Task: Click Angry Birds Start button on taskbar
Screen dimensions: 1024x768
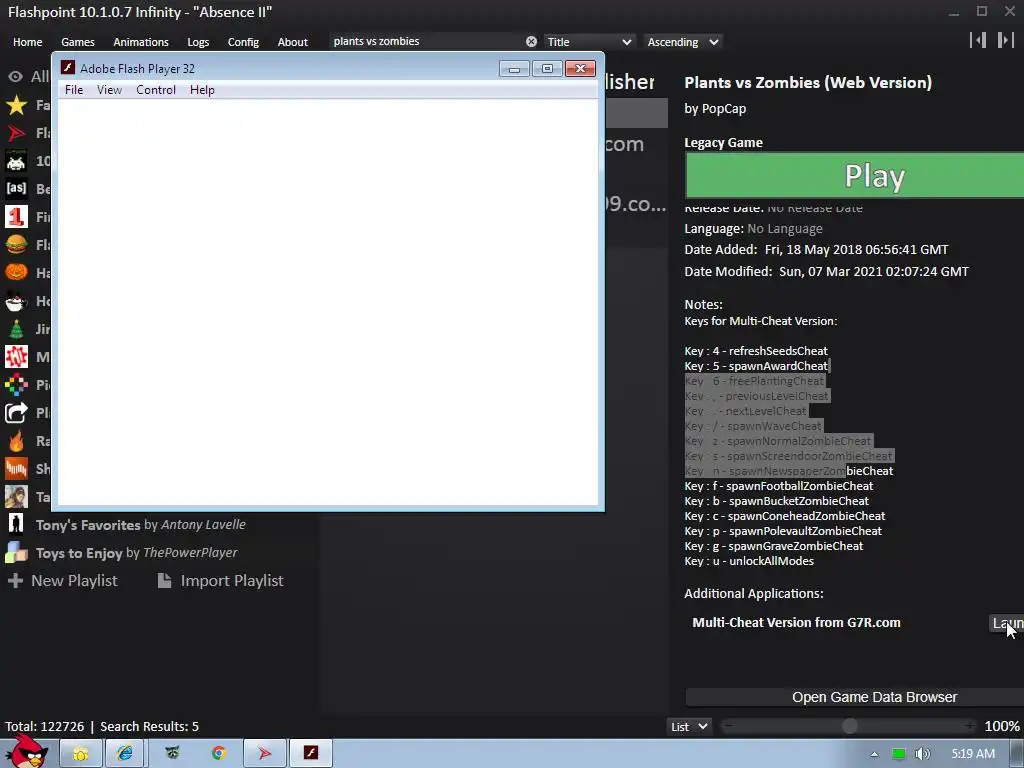Action: [x=27, y=752]
